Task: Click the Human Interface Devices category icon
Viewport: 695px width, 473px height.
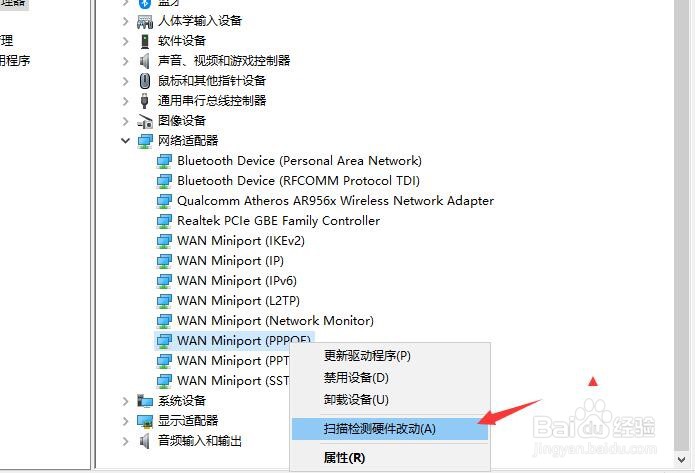Action: (x=145, y=21)
